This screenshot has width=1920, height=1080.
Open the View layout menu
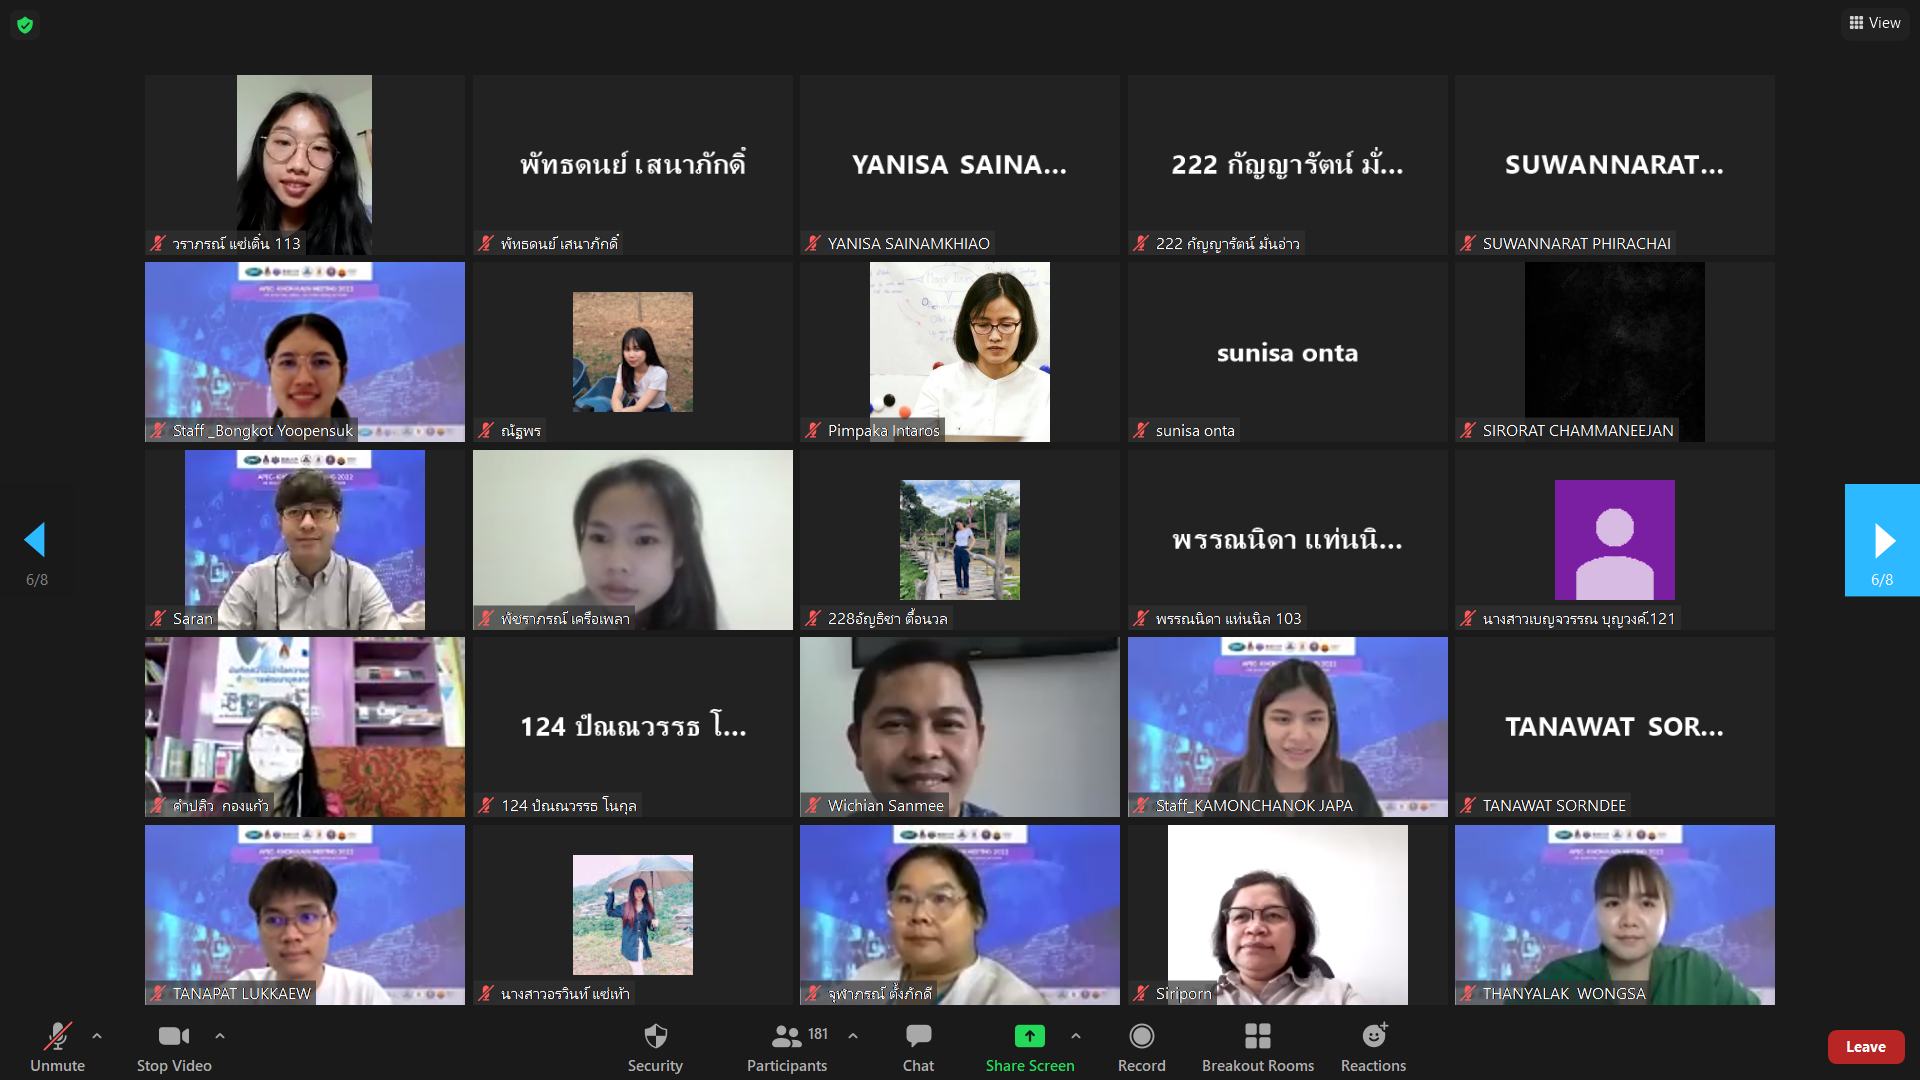1874,23
